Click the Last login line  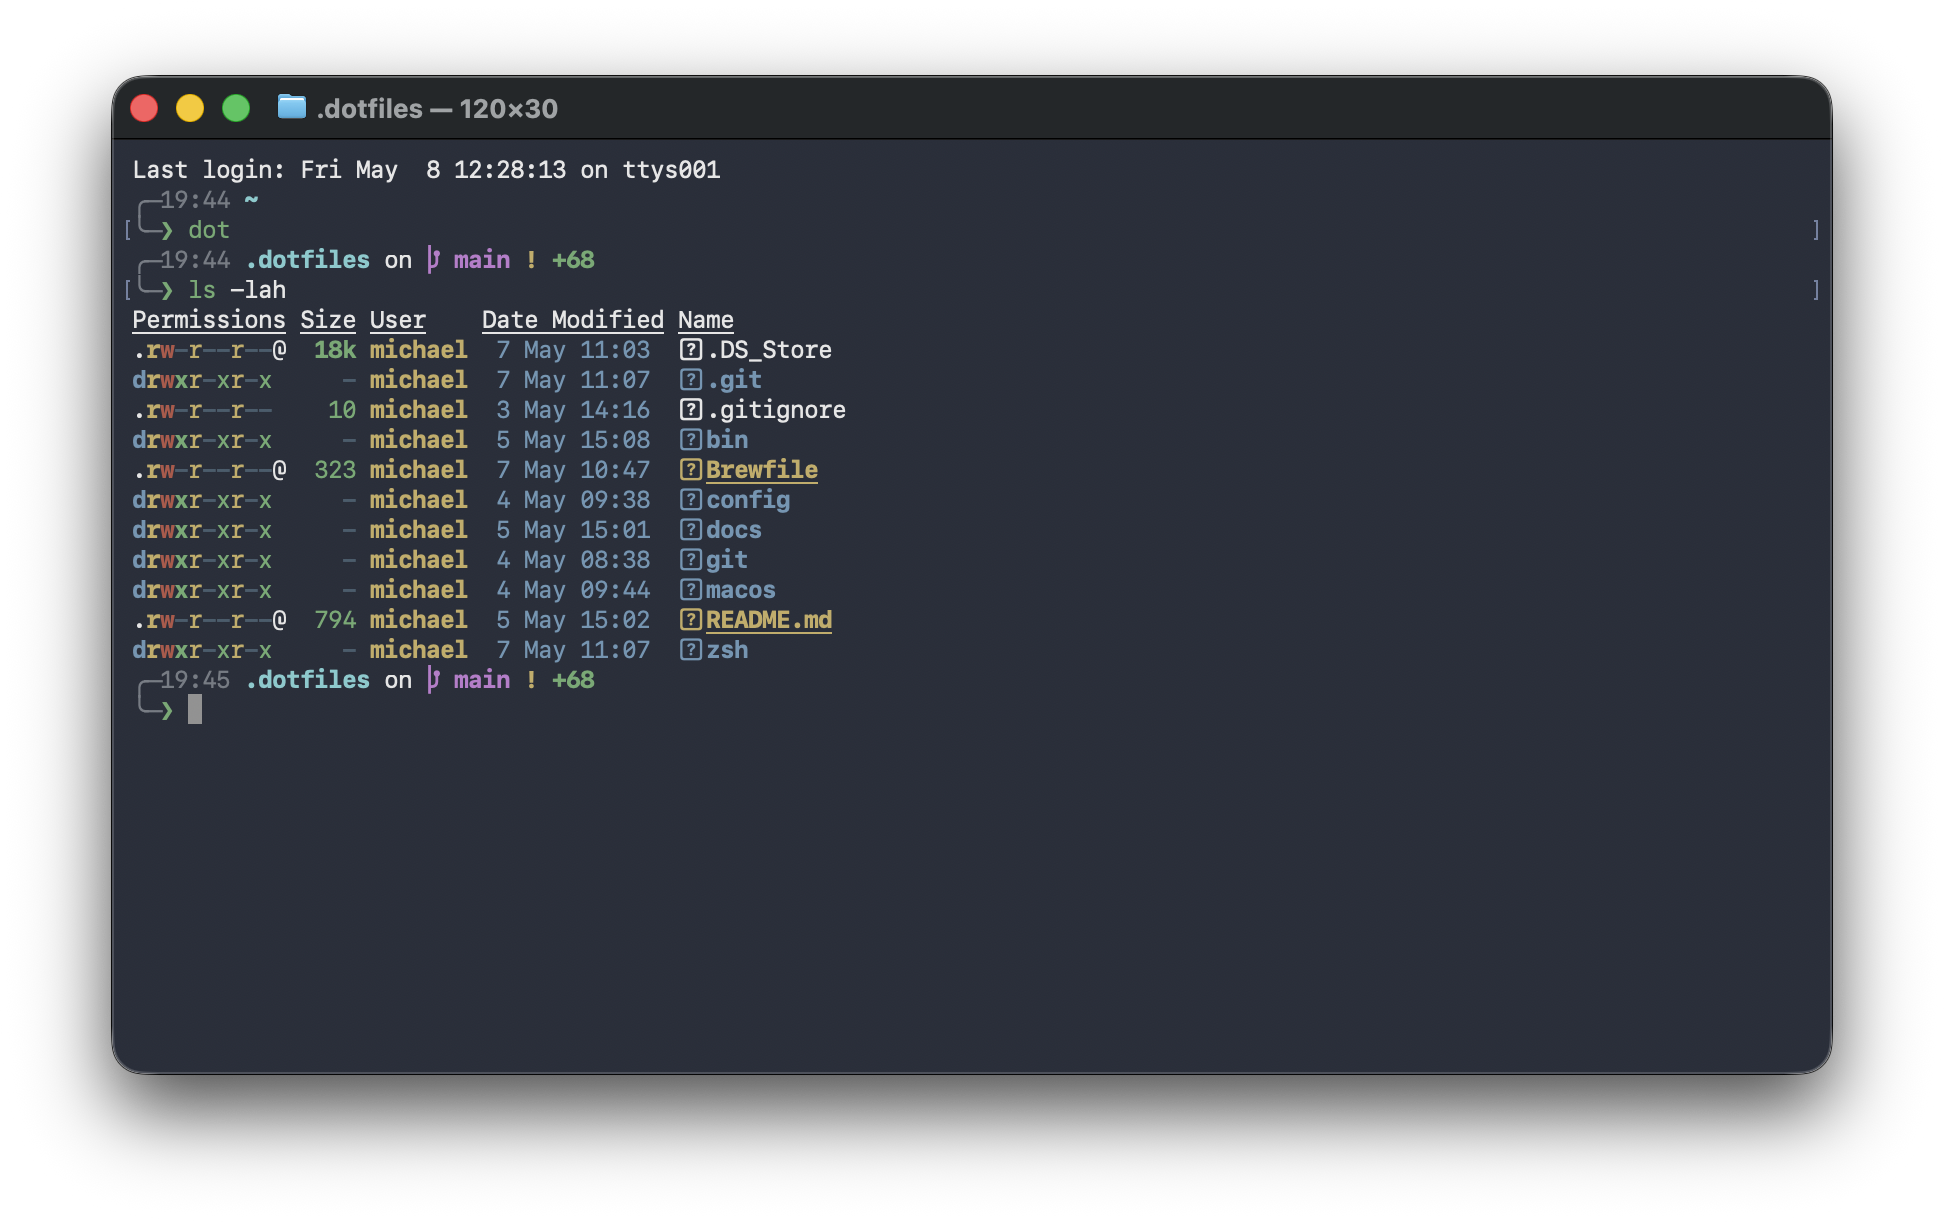[426, 170]
